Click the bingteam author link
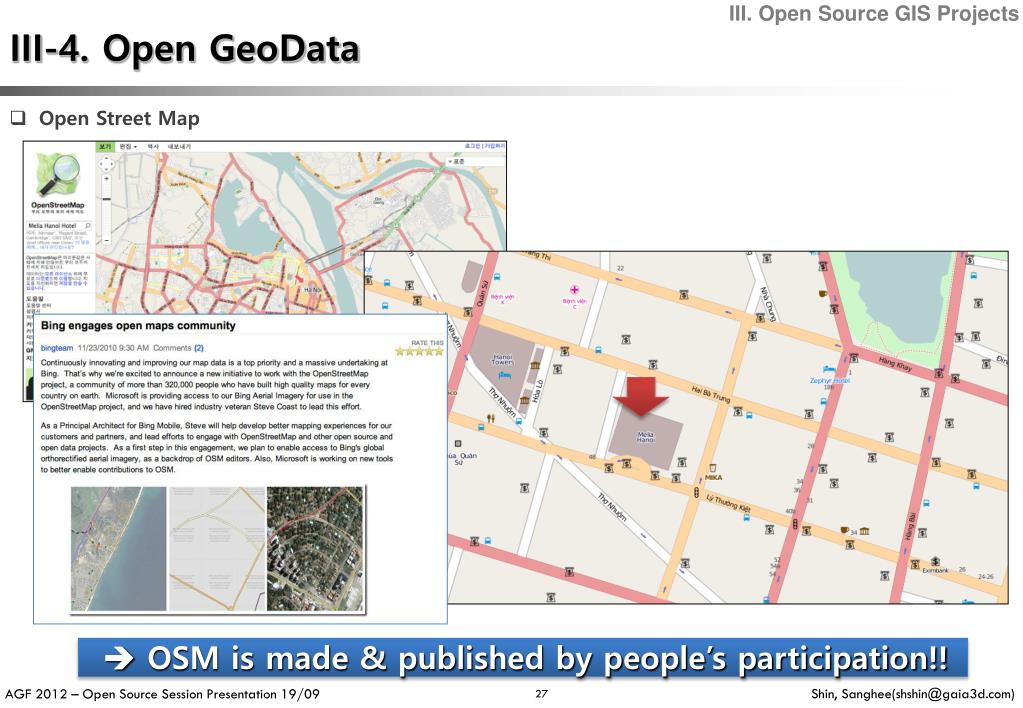Image resolution: width=1023 pixels, height=708 pixels. [57, 348]
